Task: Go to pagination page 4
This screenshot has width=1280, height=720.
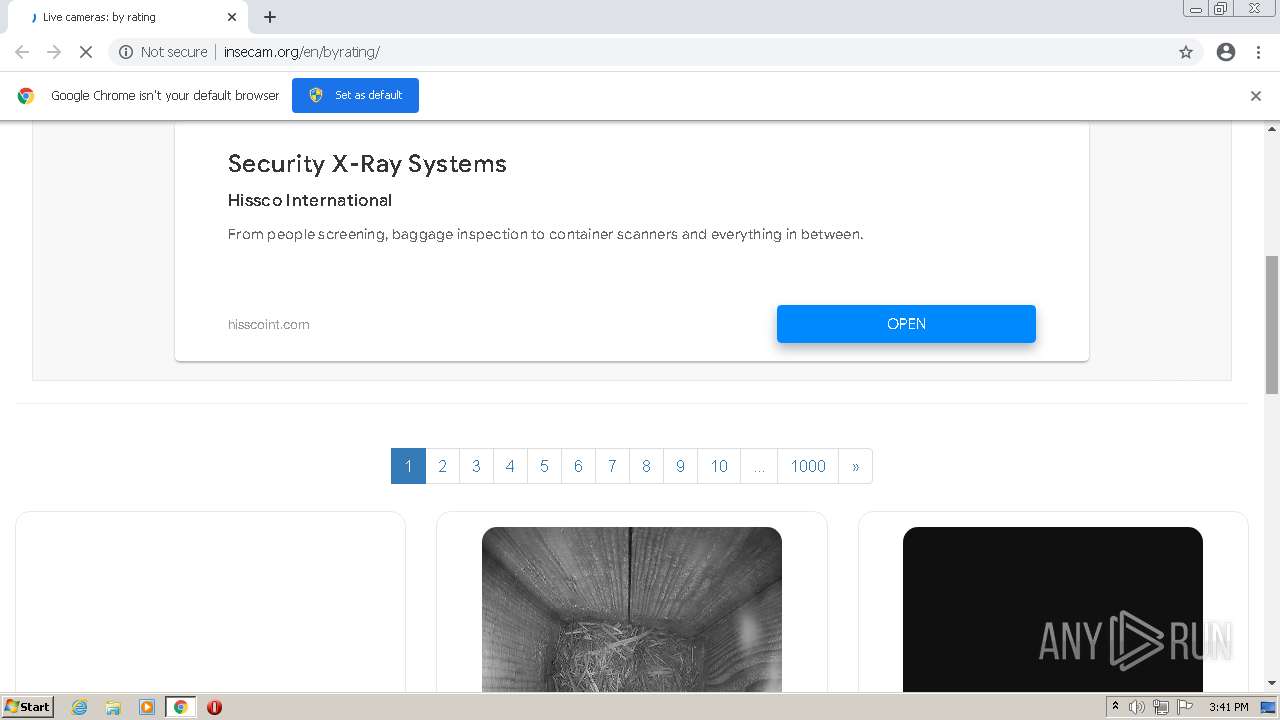Action: (x=510, y=466)
